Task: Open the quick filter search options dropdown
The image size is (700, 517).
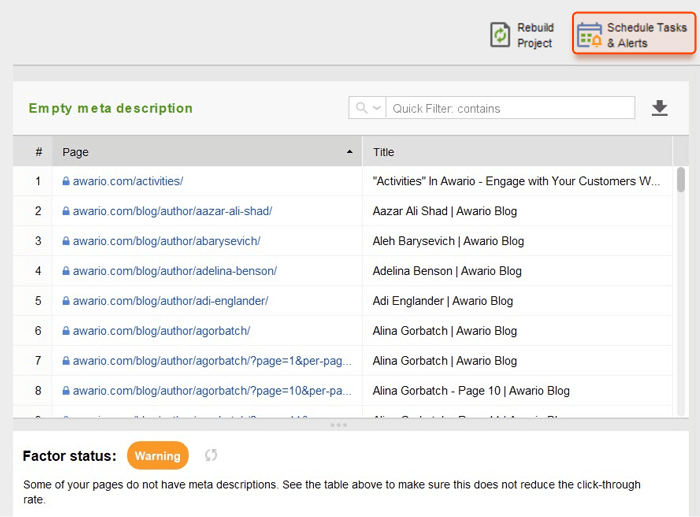Action: pos(367,108)
